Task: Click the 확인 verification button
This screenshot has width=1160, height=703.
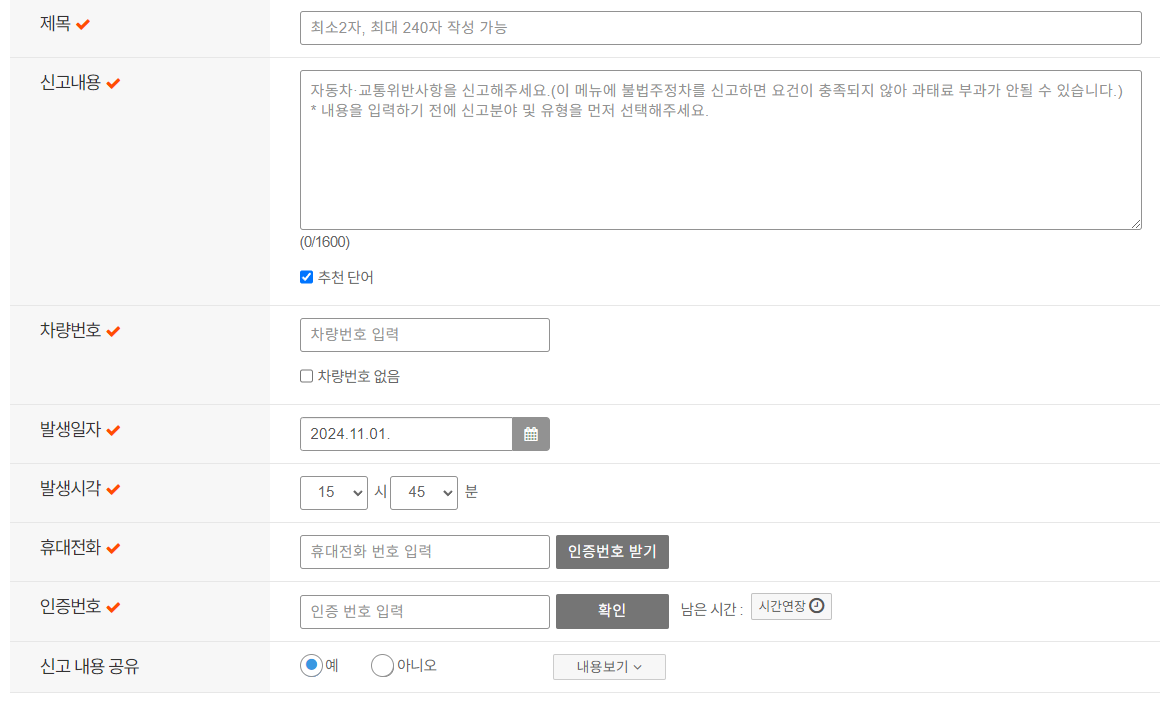Action: [x=612, y=612]
